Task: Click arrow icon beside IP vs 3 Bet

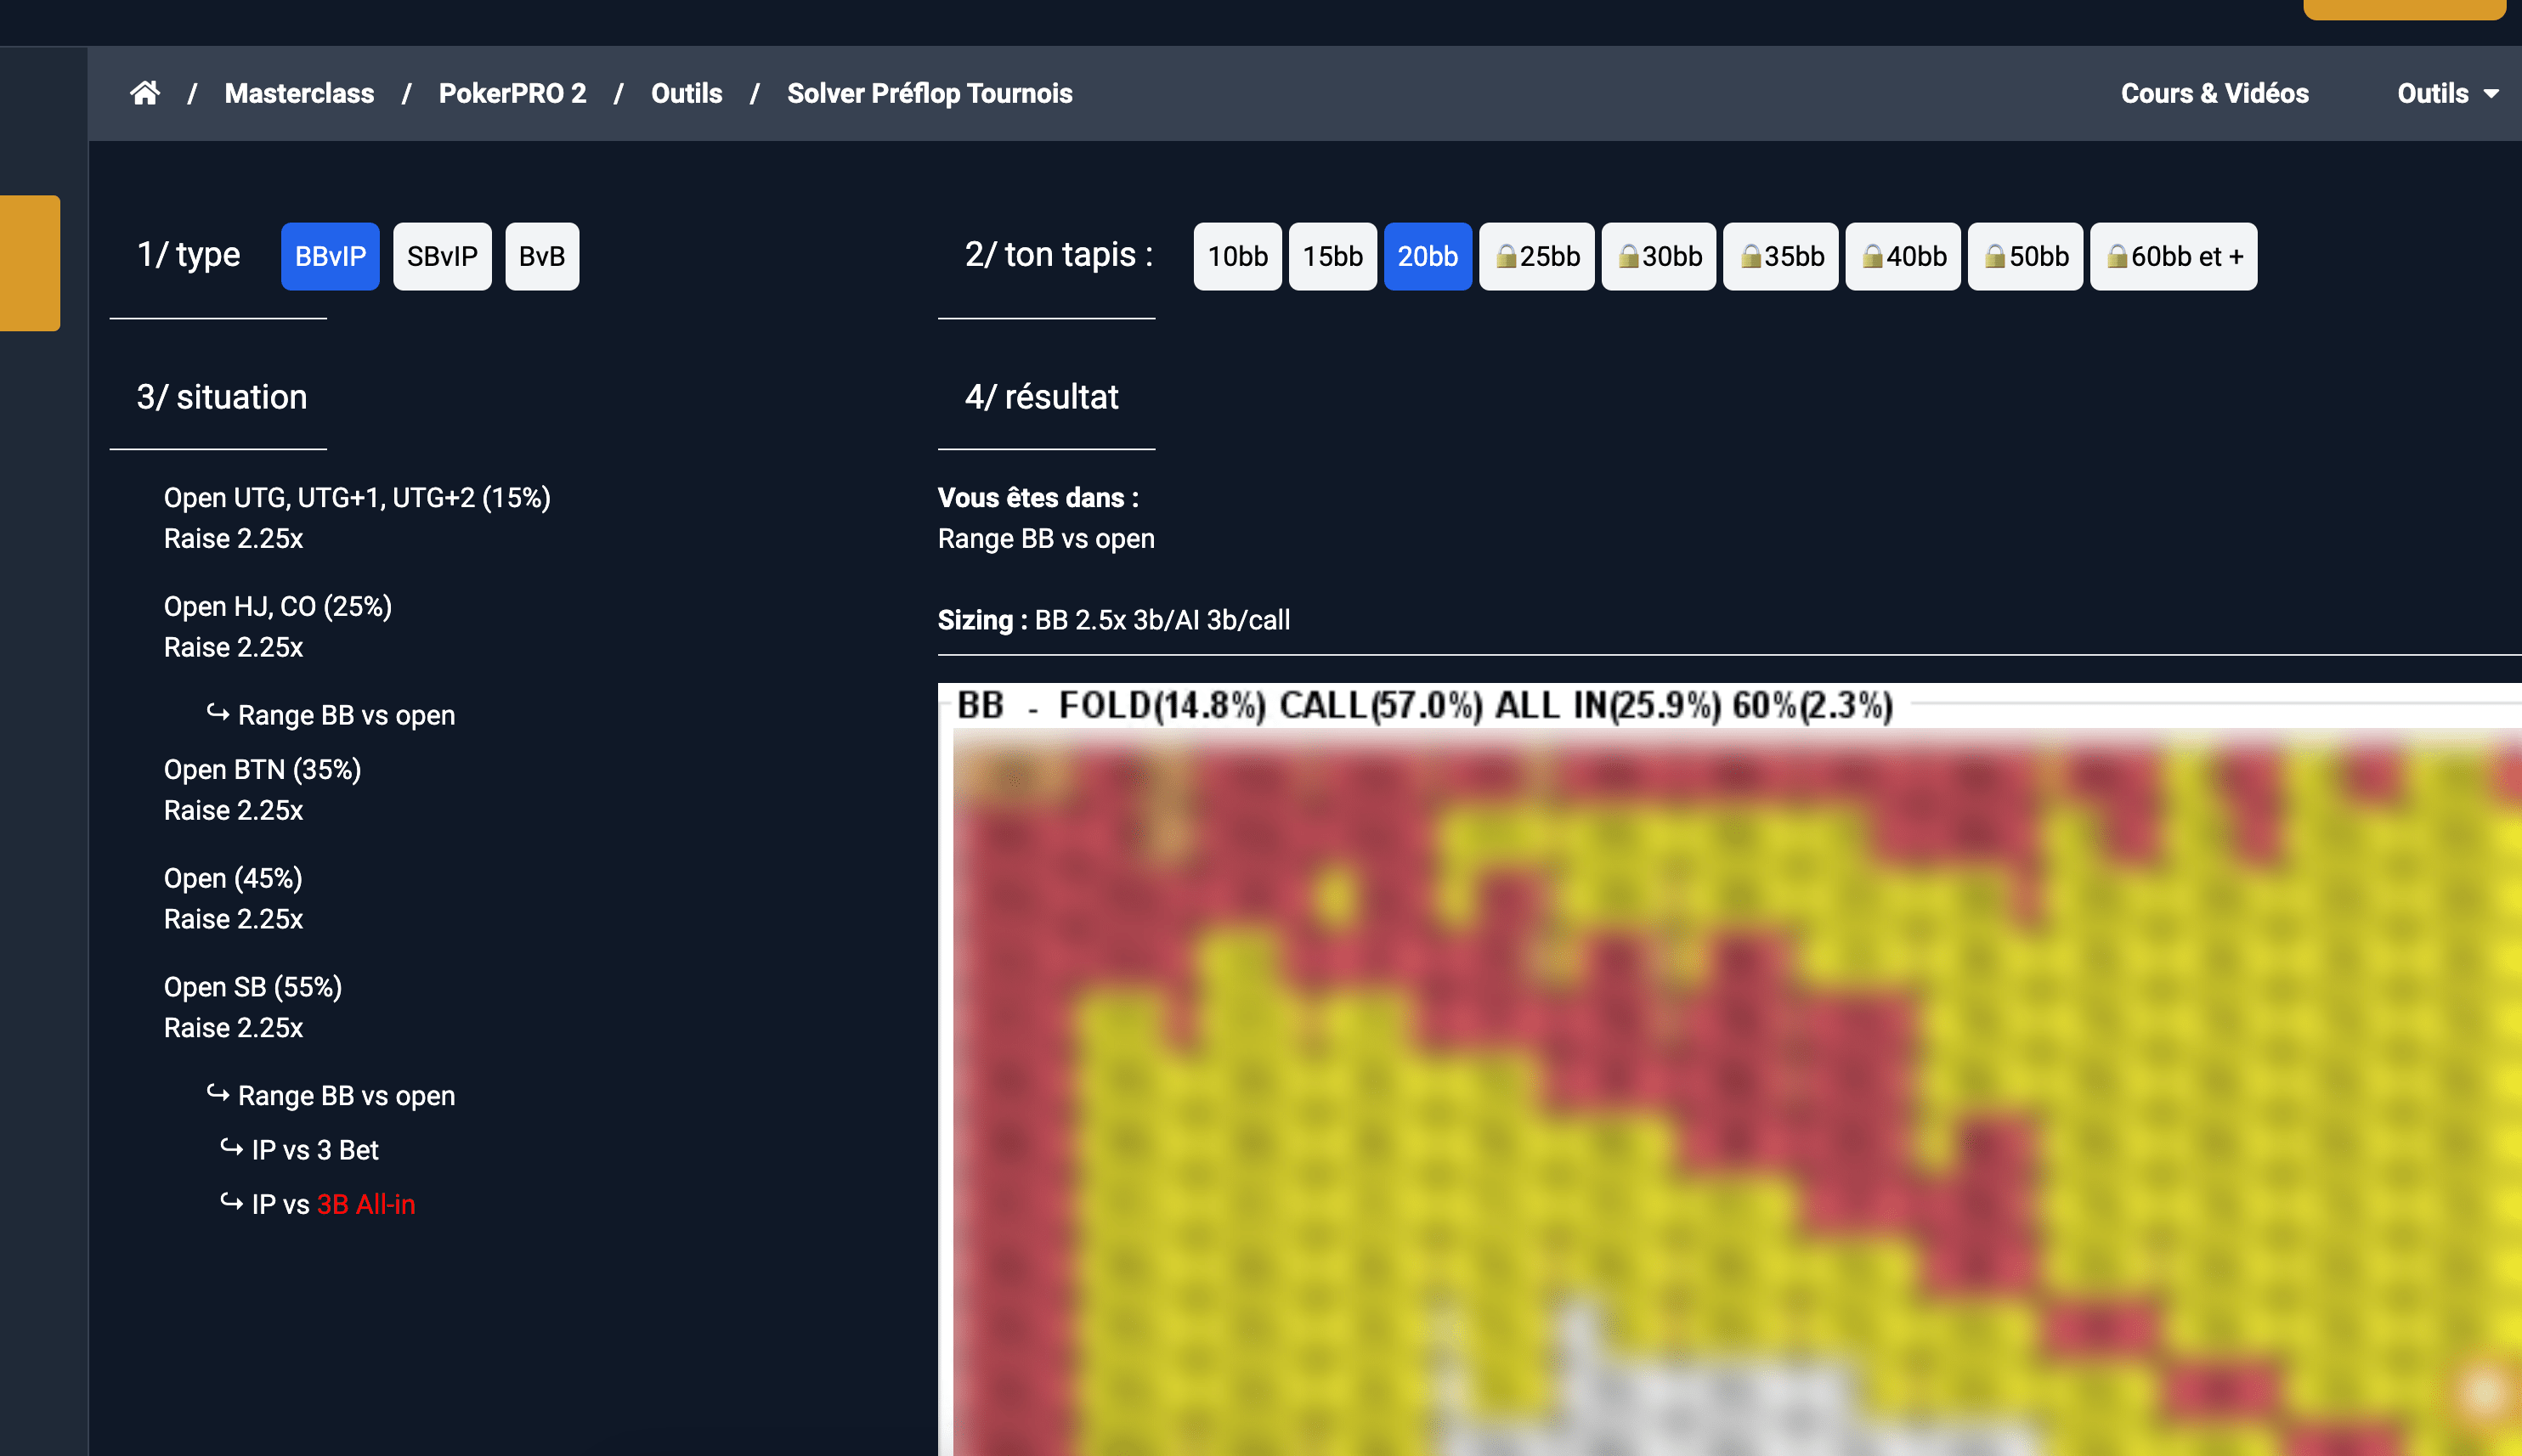Action: click(231, 1148)
